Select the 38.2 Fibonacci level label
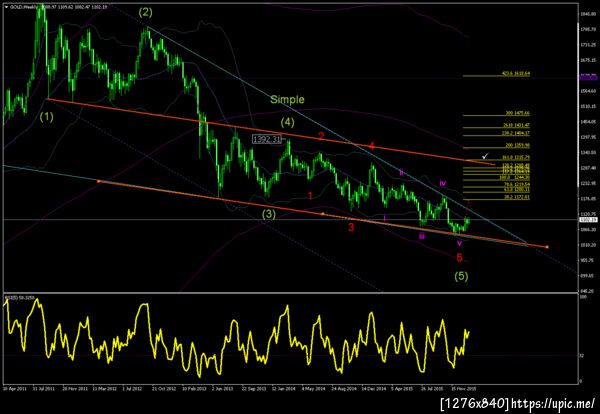 (517, 197)
